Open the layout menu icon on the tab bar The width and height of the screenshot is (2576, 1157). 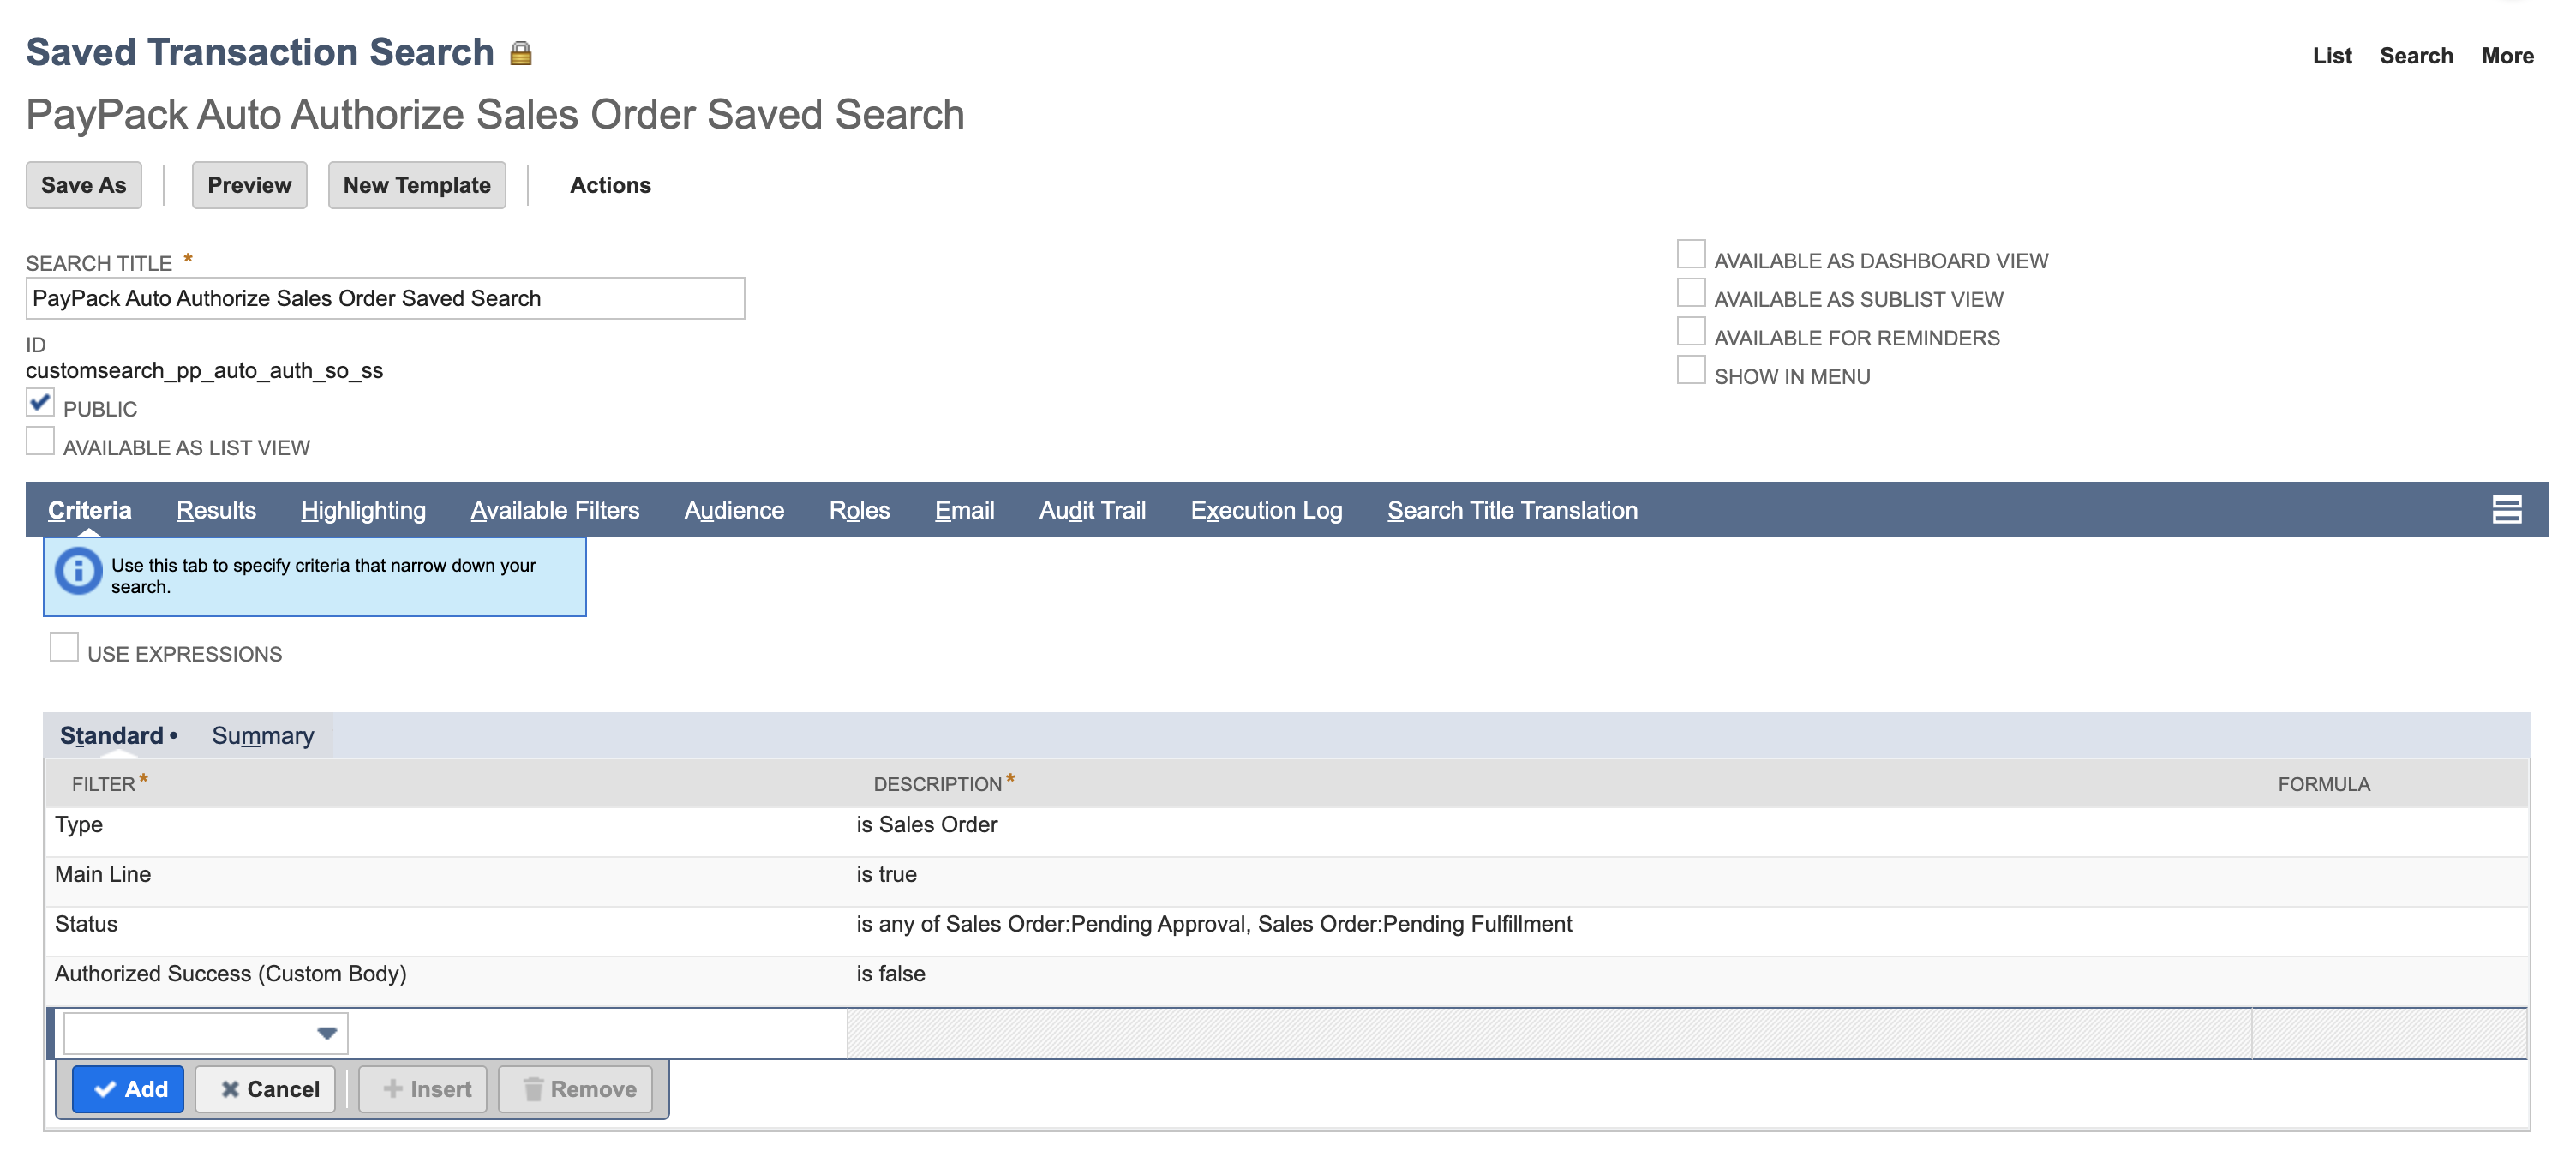(x=2508, y=509)
